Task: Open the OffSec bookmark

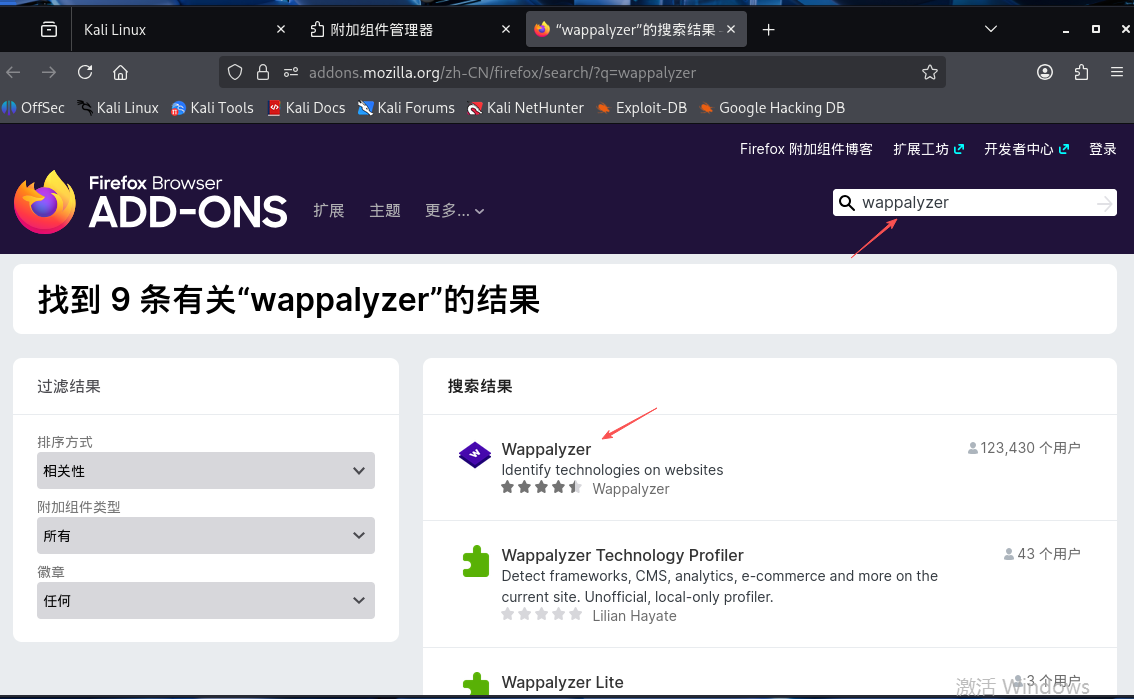Action: point(33,108)
